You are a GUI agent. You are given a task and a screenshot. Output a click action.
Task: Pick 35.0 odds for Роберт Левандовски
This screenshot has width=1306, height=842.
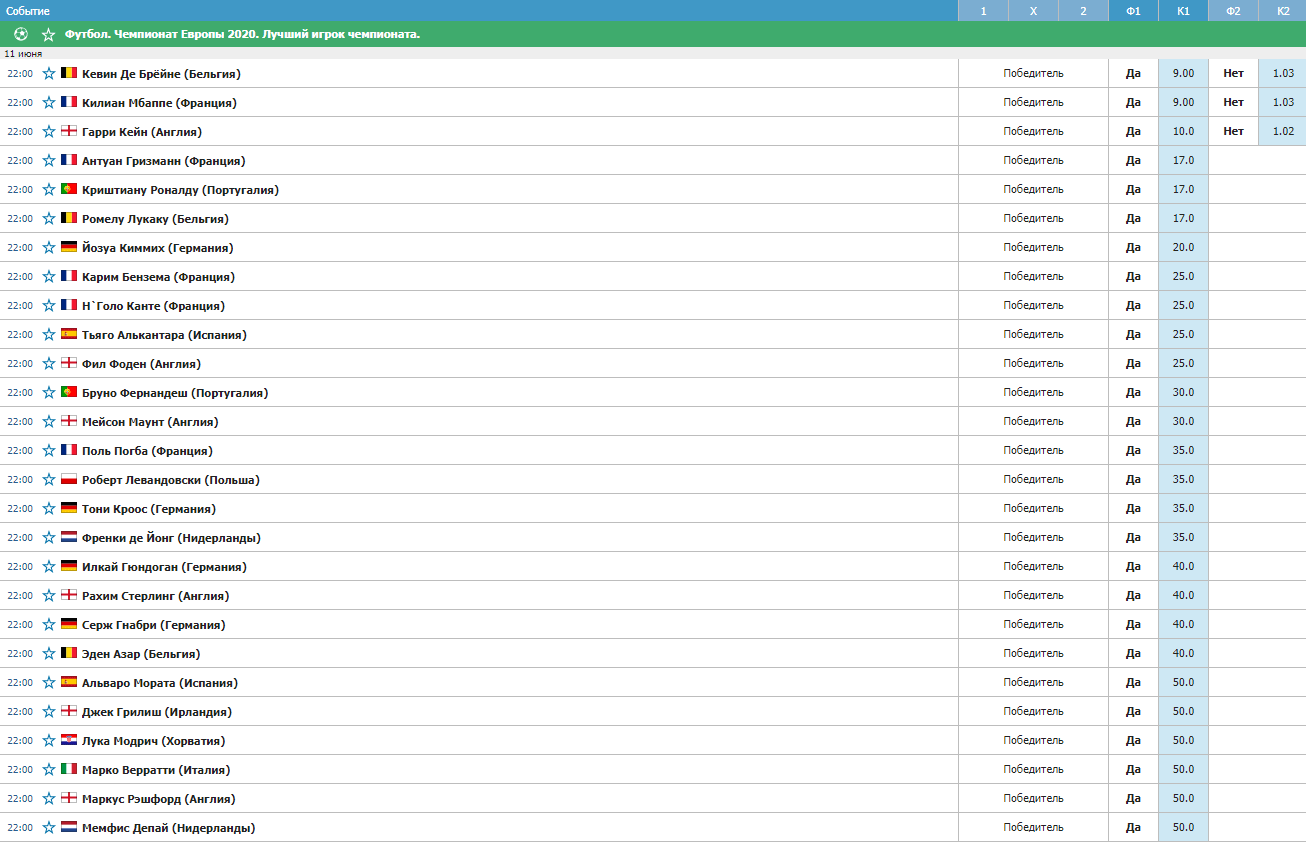[1184, 479]
